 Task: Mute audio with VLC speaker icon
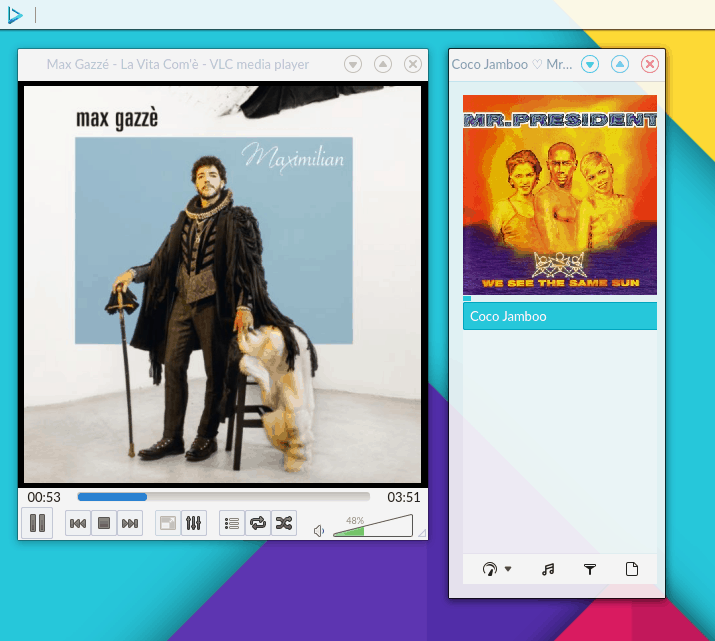[319, 531]
